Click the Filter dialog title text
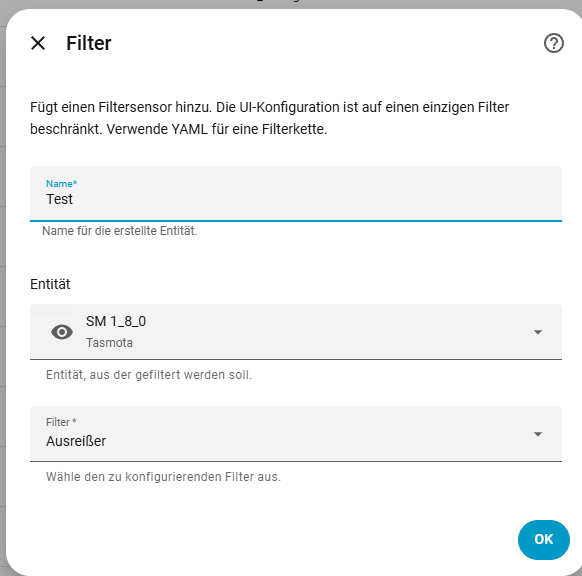 click(x=89, y=43)
